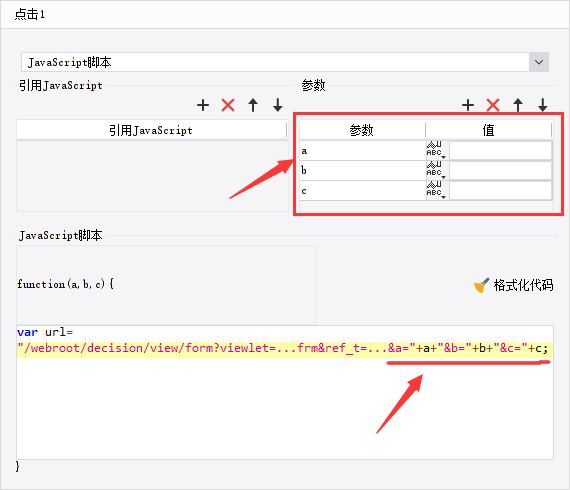Add a new parameter row
Viewport: 570px width, 490px height.
[468, 105]
